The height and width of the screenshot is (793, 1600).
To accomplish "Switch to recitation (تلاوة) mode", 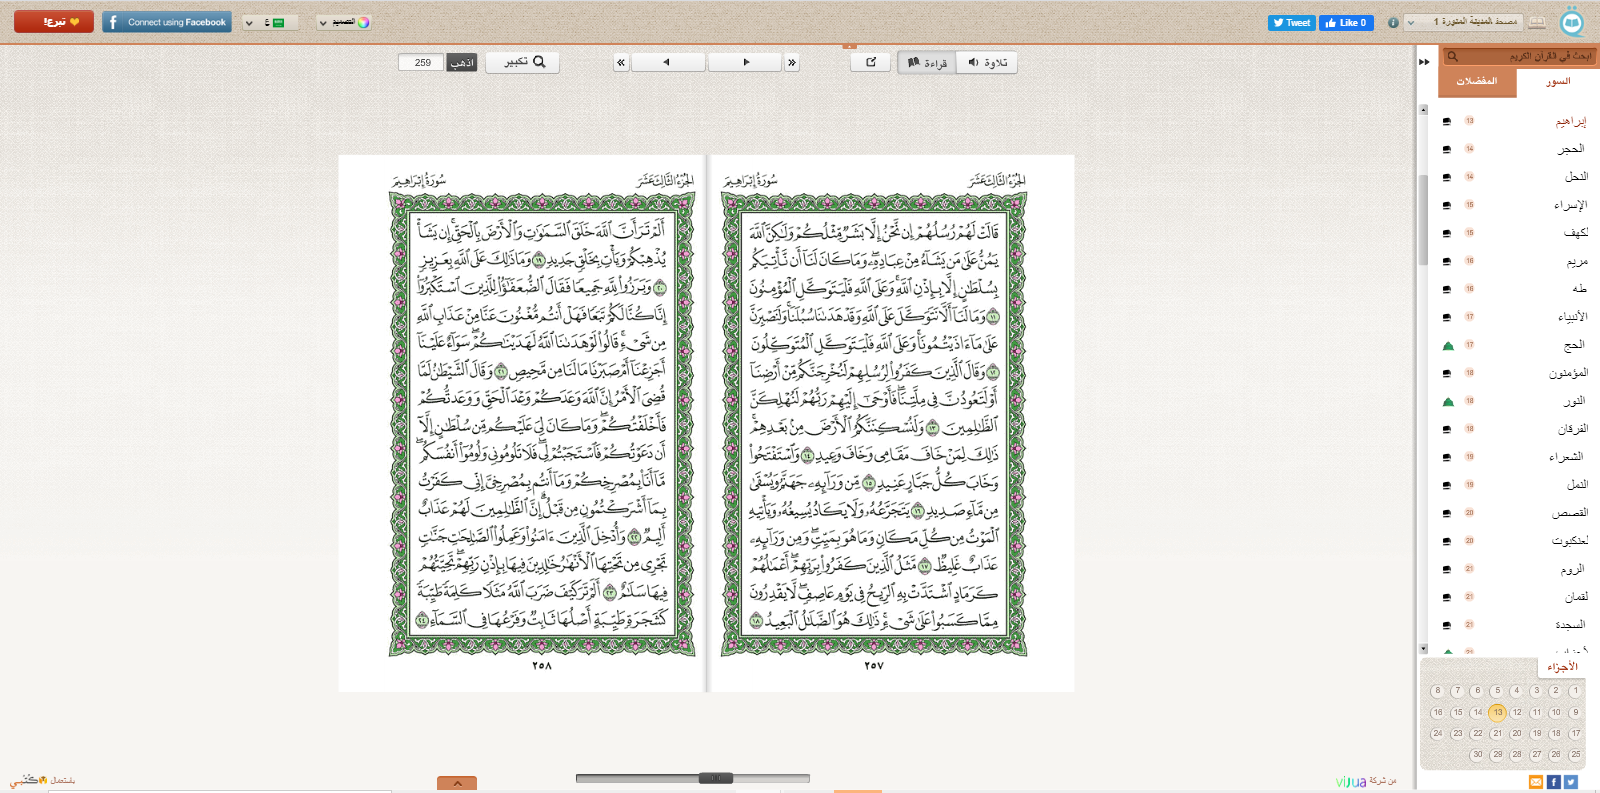I will [x=987, y=62].
